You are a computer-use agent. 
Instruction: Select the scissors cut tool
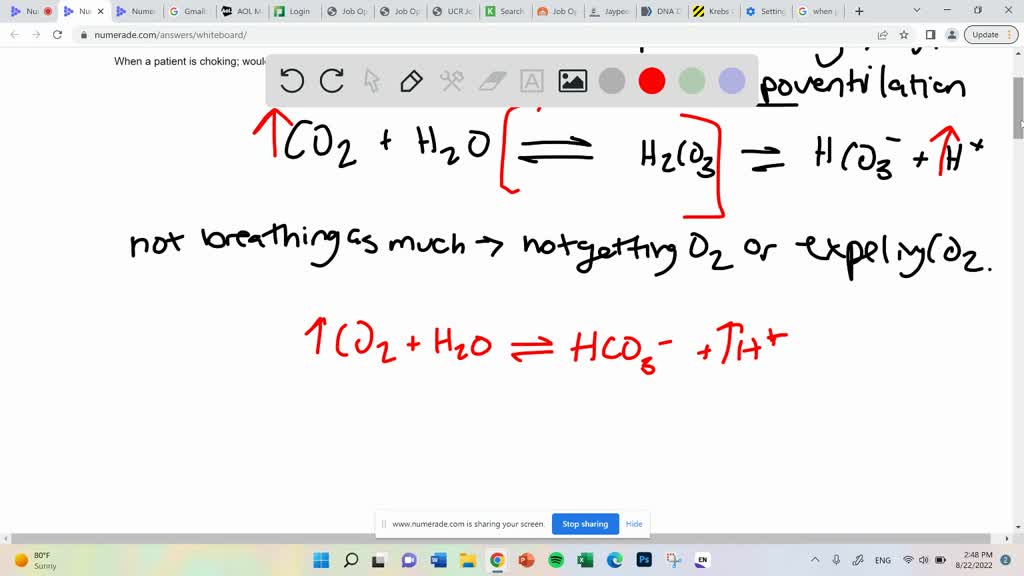452,81
